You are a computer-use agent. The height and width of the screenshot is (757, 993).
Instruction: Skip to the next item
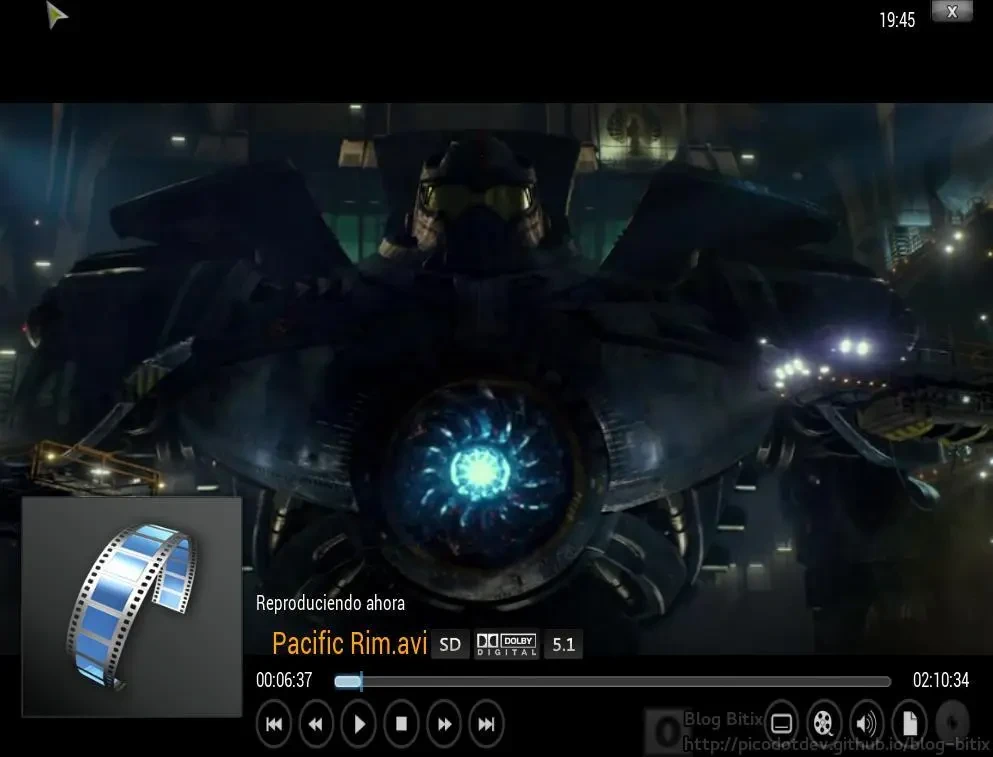click(x=486, y=724)
